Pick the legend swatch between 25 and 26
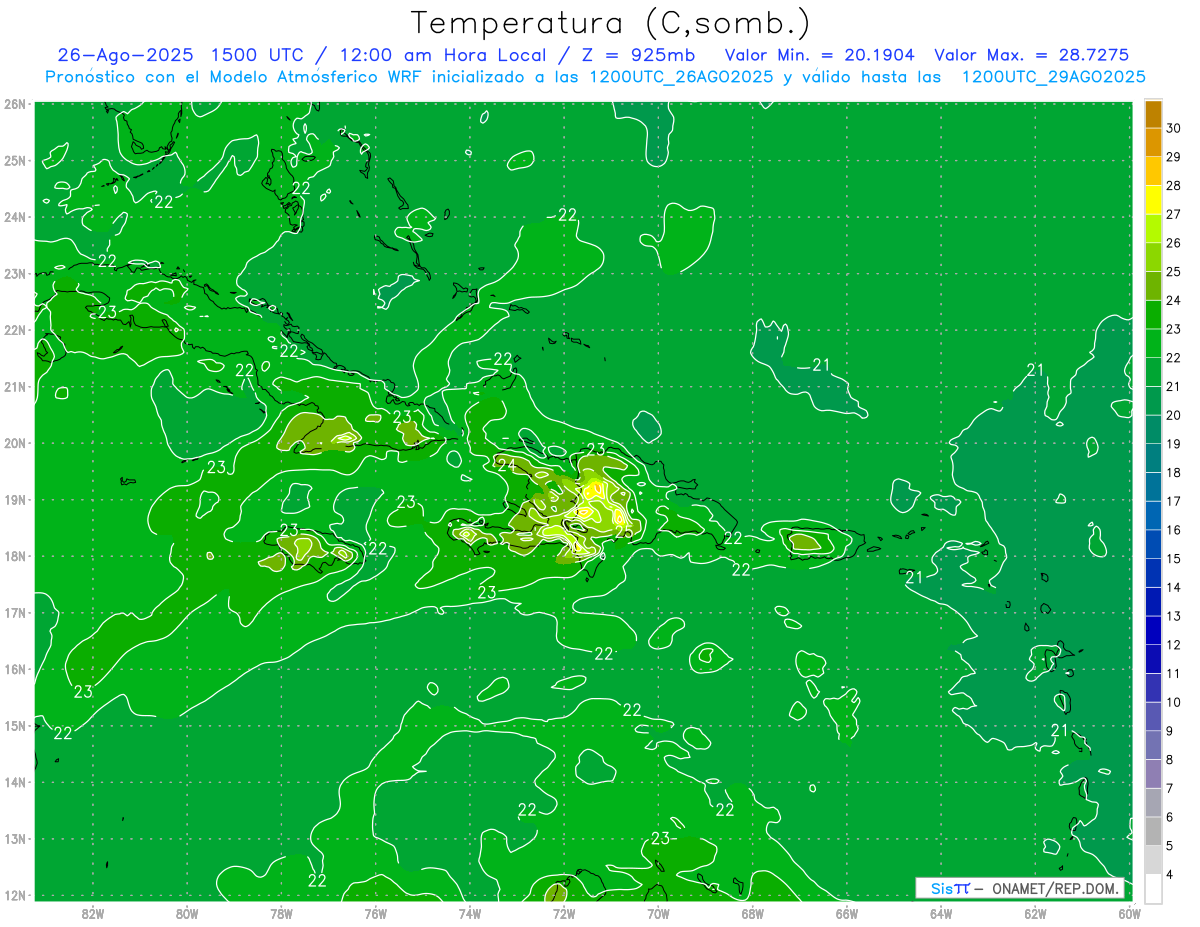The height and width of the screenshot is (927, 1200). [x=1153, y=258]
